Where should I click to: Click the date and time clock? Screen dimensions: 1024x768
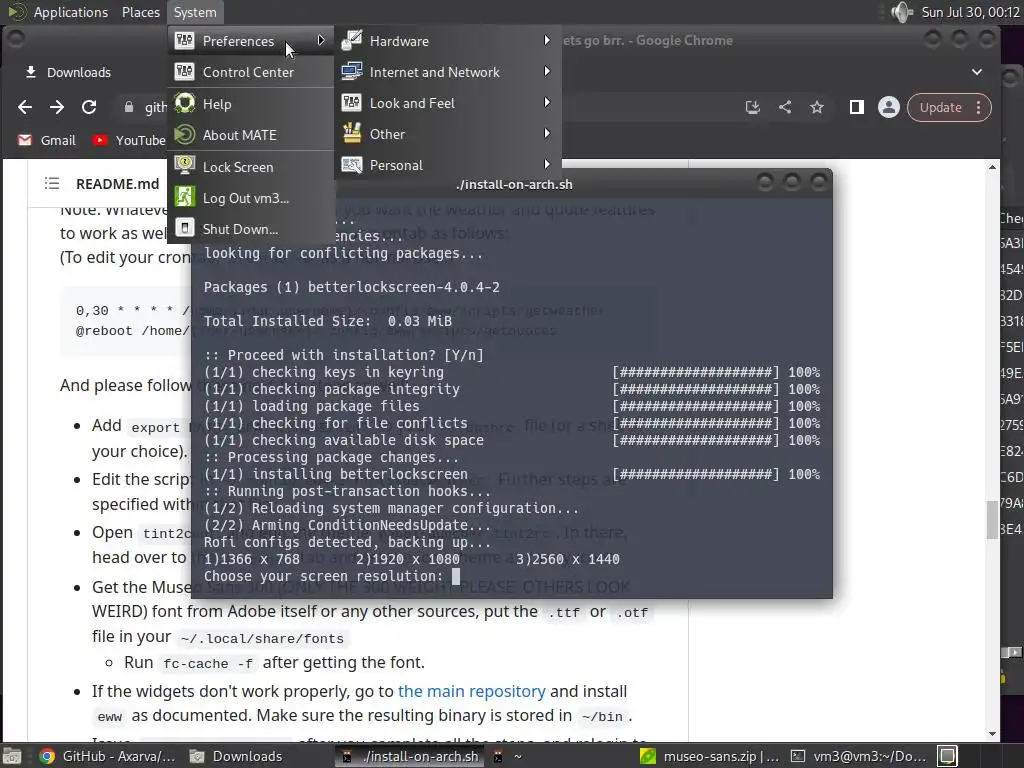[970, 12]
